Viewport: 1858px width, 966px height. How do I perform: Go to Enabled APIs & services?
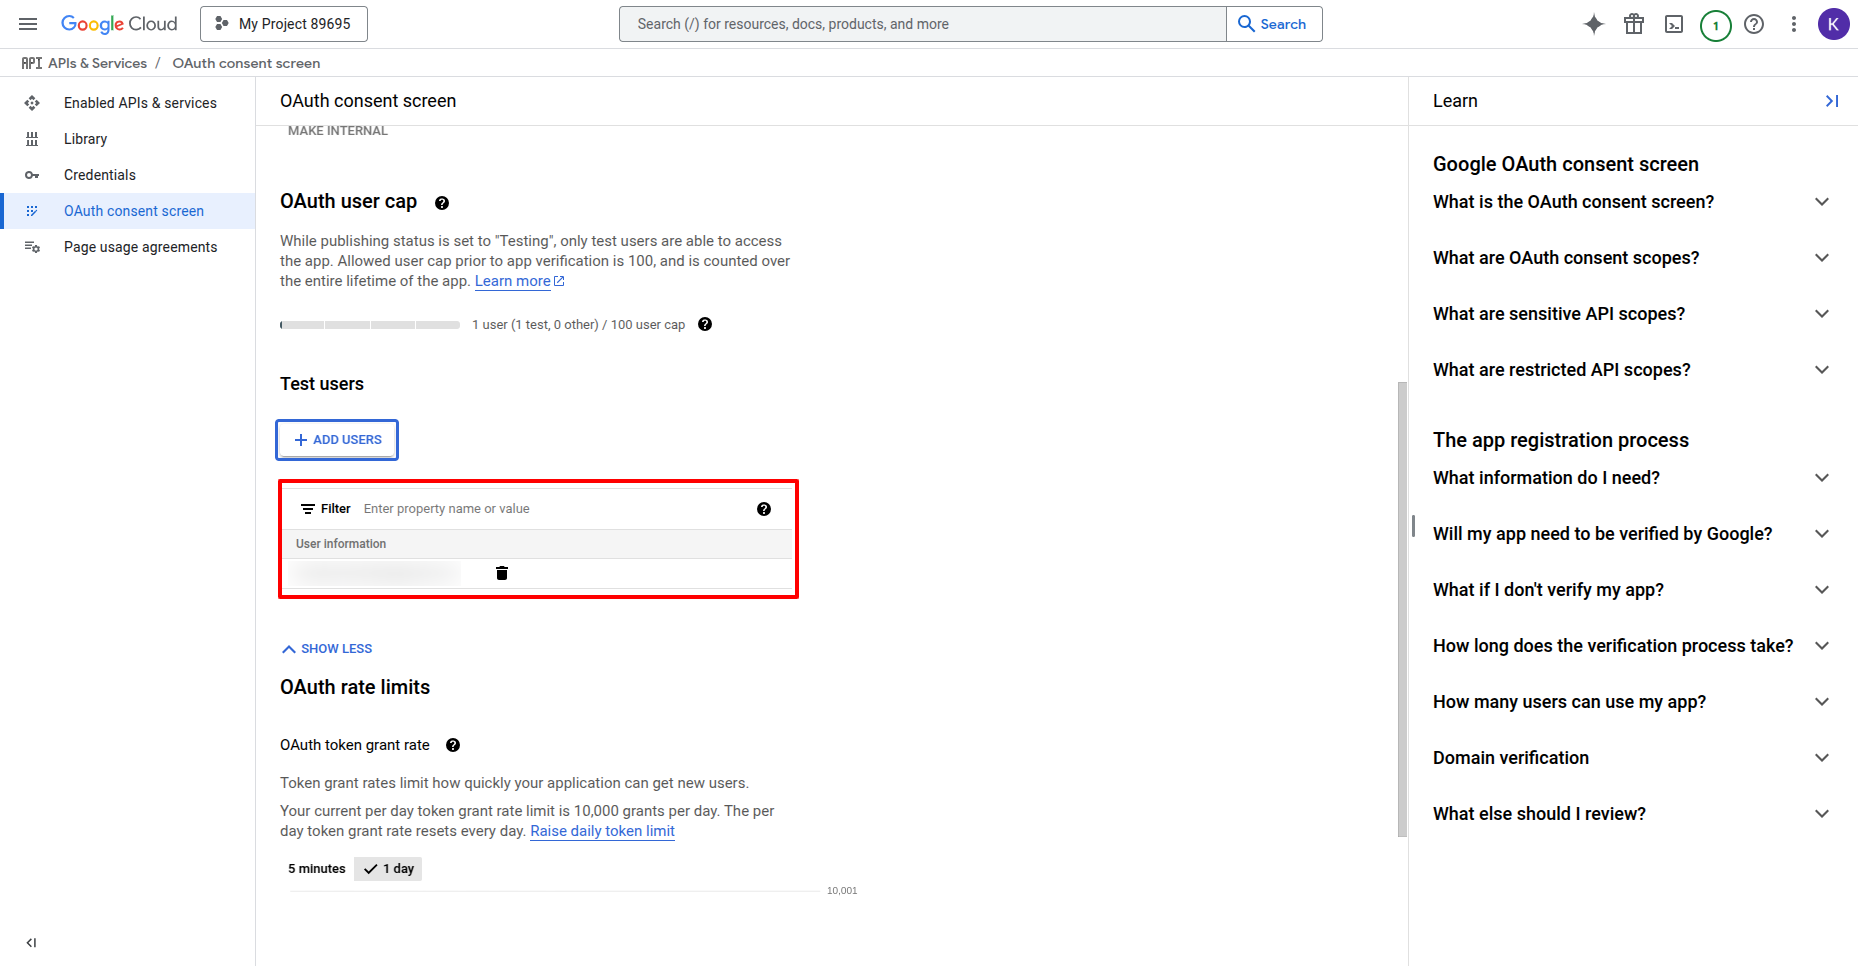coord(128,103)
